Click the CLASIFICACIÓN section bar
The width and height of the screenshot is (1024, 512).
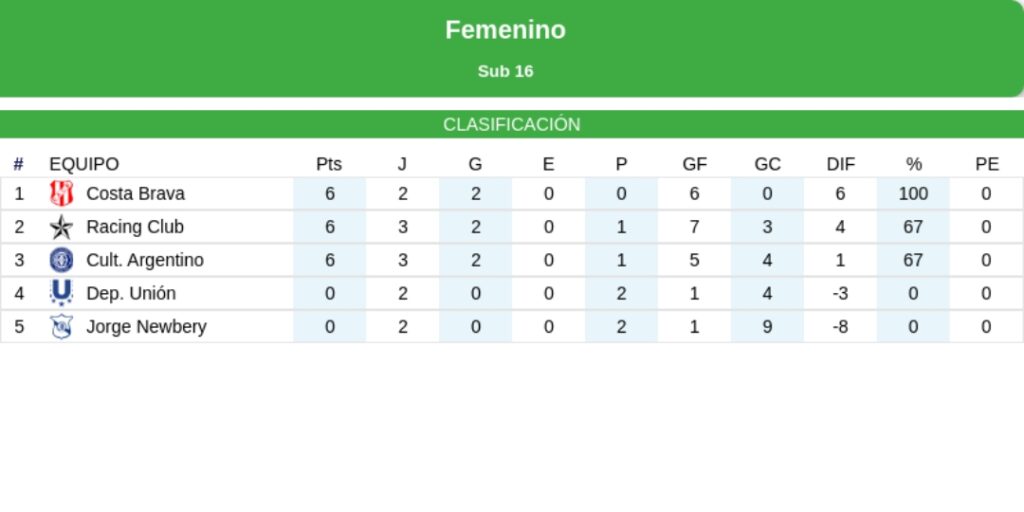(512, 124)
